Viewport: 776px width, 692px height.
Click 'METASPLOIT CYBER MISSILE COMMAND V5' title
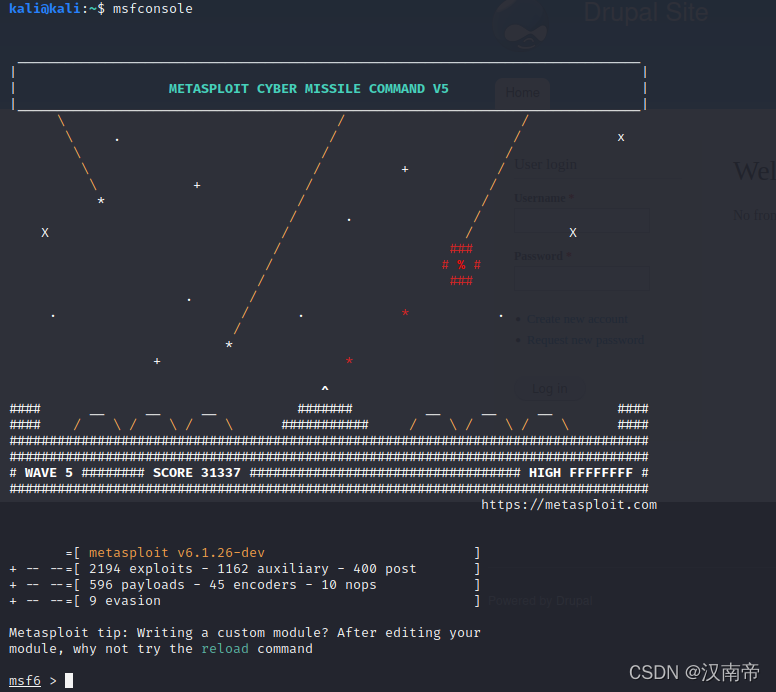point(308,89)
